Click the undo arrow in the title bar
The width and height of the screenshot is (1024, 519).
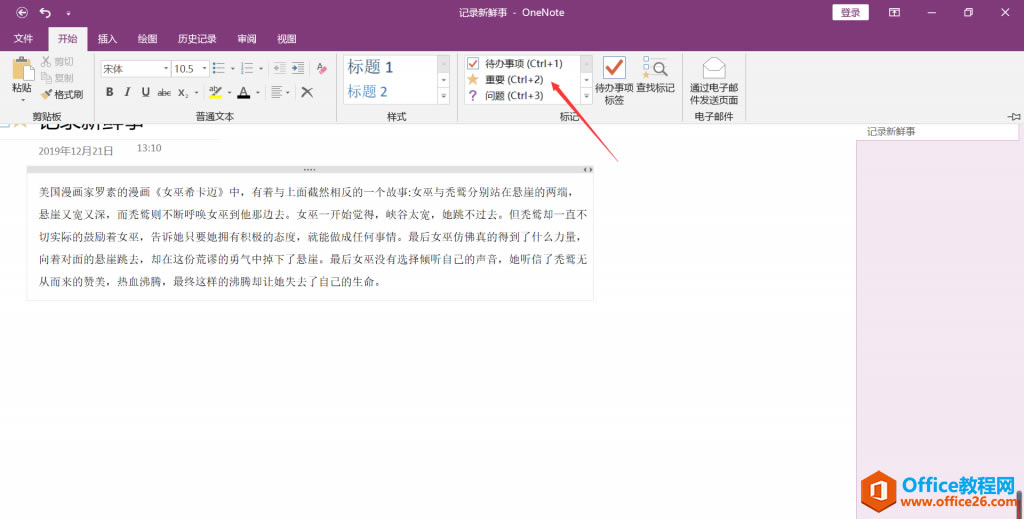(x=45, y=12)
